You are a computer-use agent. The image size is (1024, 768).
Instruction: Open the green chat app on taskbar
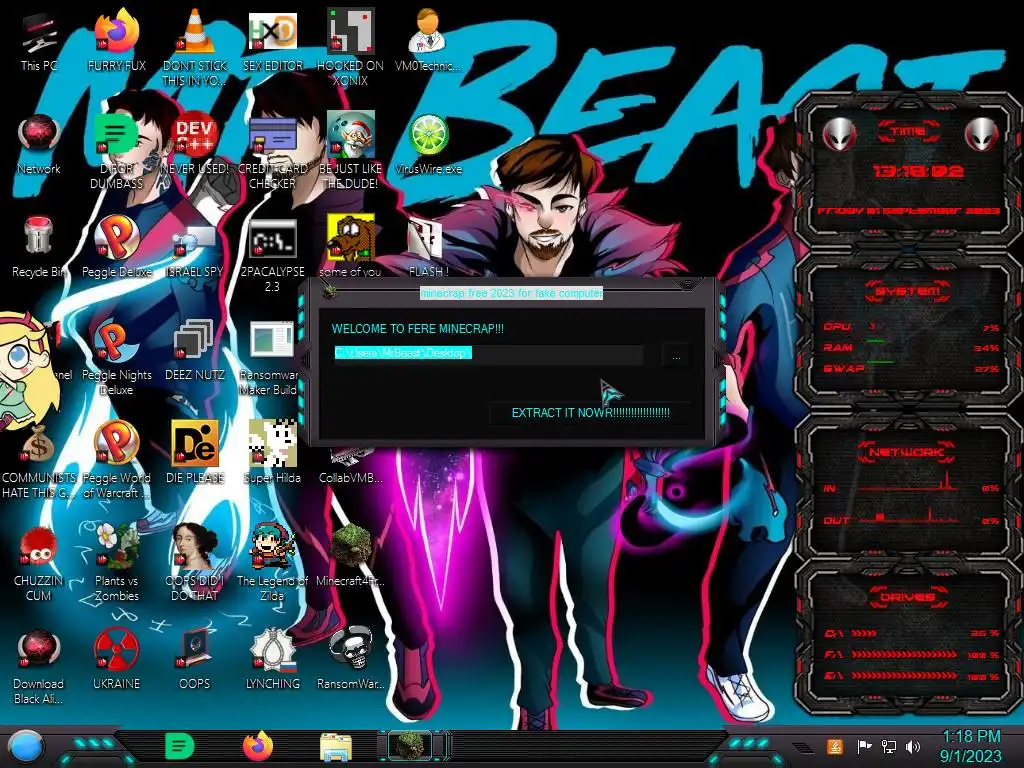(179, 746)
